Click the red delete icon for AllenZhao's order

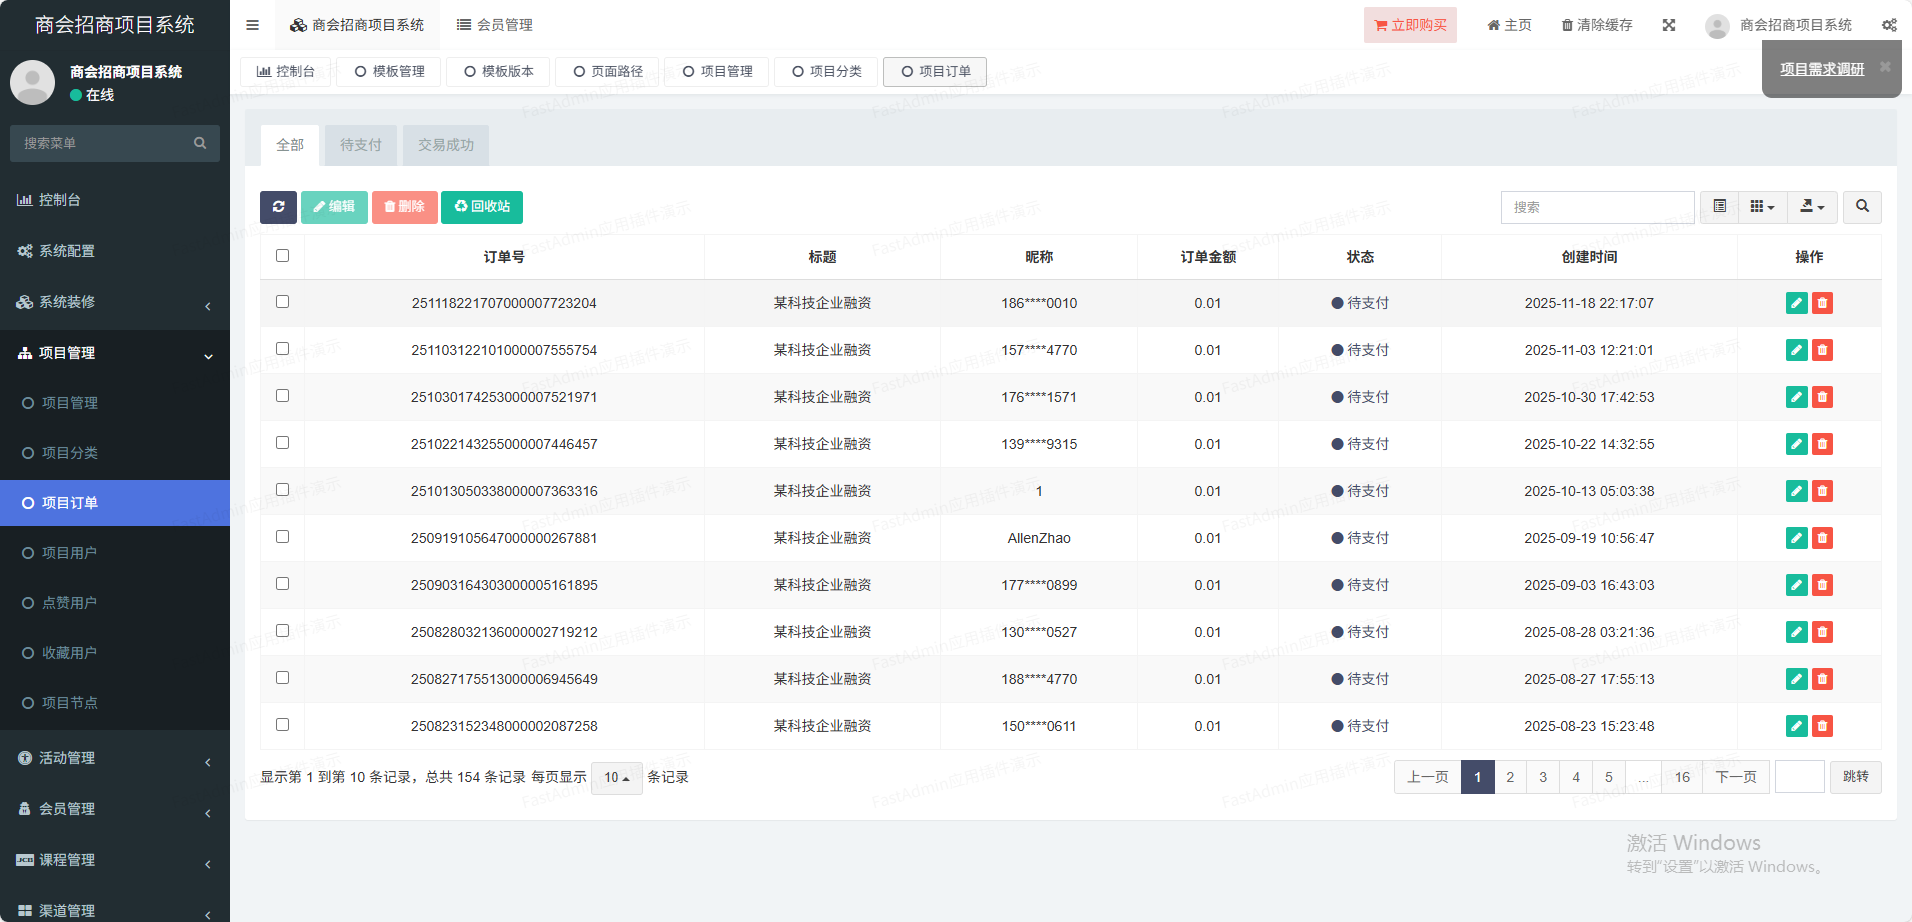pos(1822,538)
